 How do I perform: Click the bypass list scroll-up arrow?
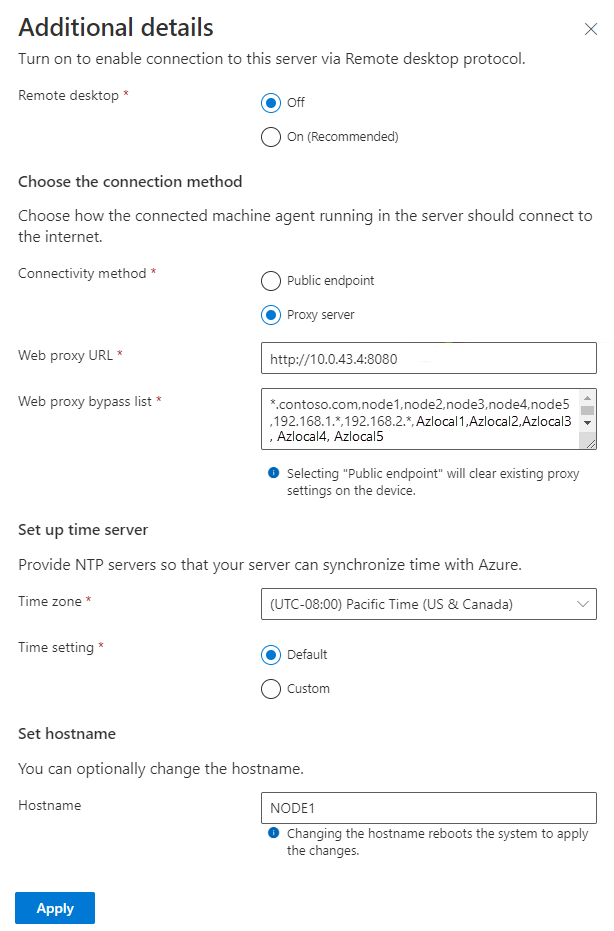(x=587, y=398)
